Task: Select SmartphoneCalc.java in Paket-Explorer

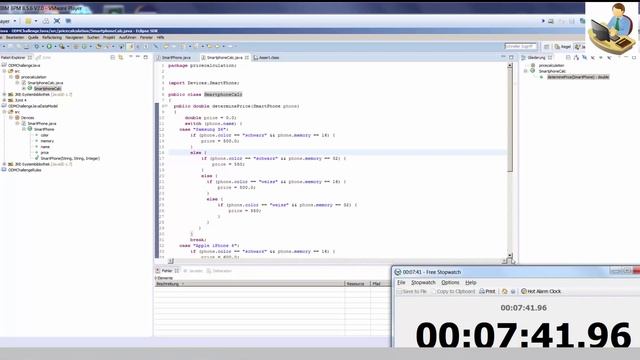Action: click(x=45, y=82)
